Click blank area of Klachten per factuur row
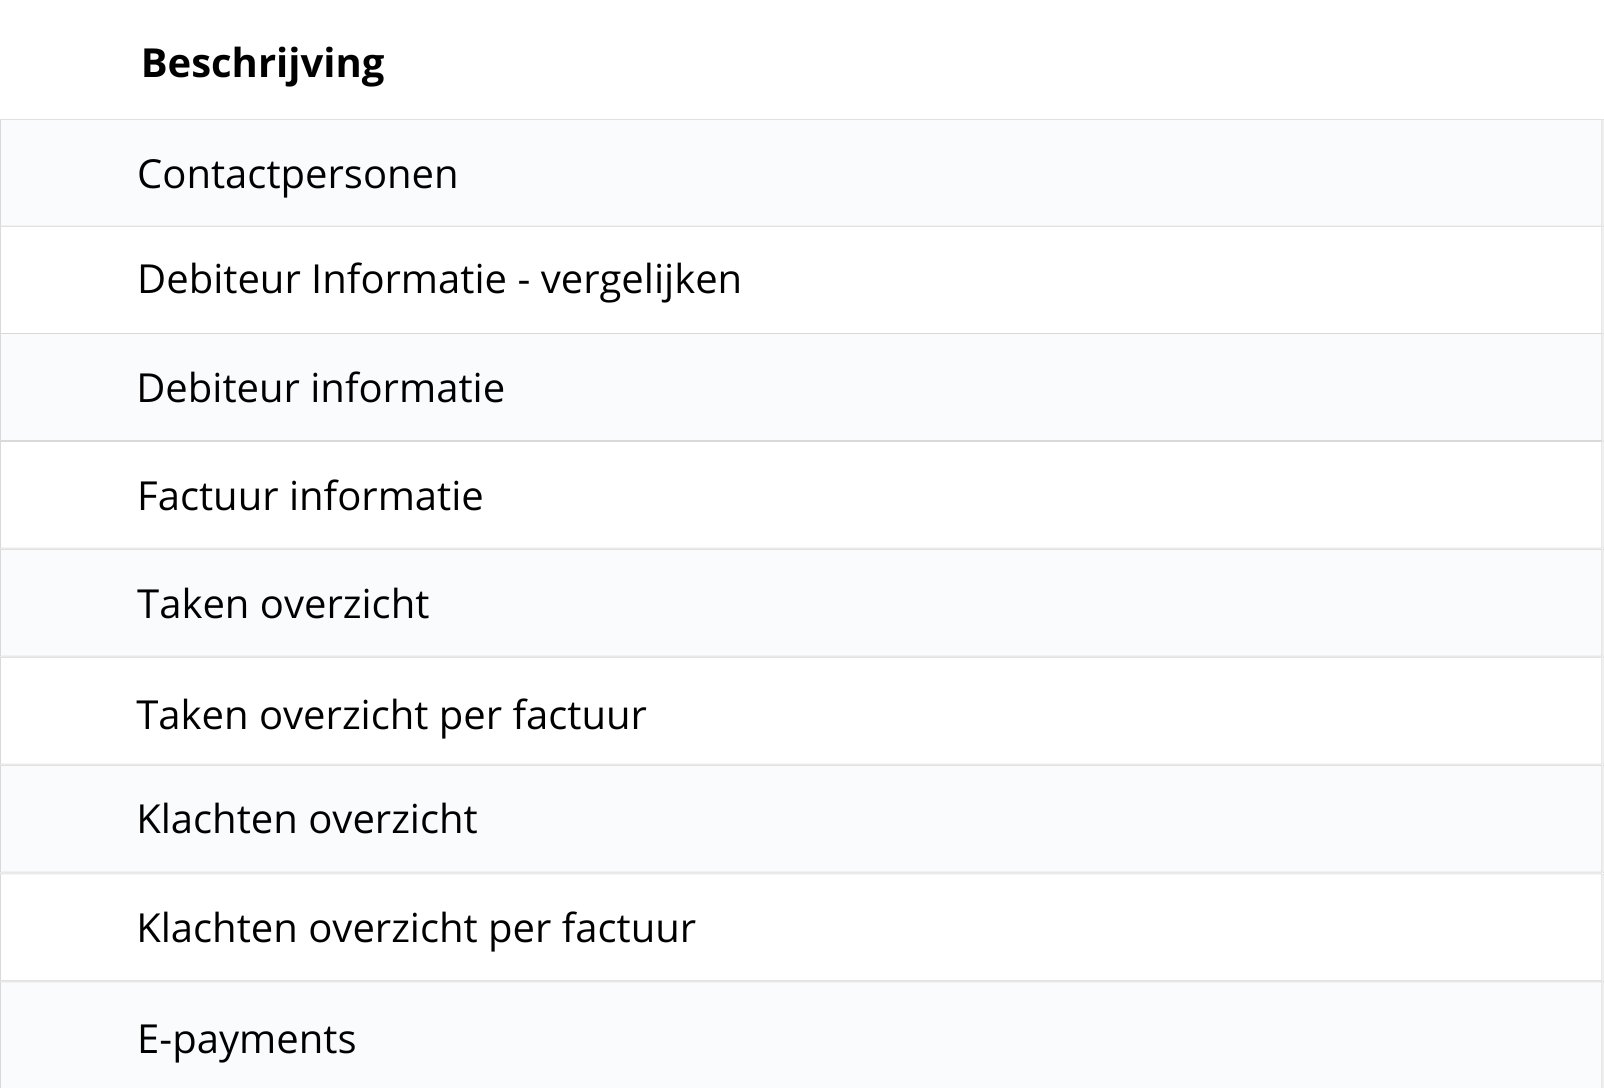The height and width of the screenshot is (1088, 1604). [x=1100, y=928]
